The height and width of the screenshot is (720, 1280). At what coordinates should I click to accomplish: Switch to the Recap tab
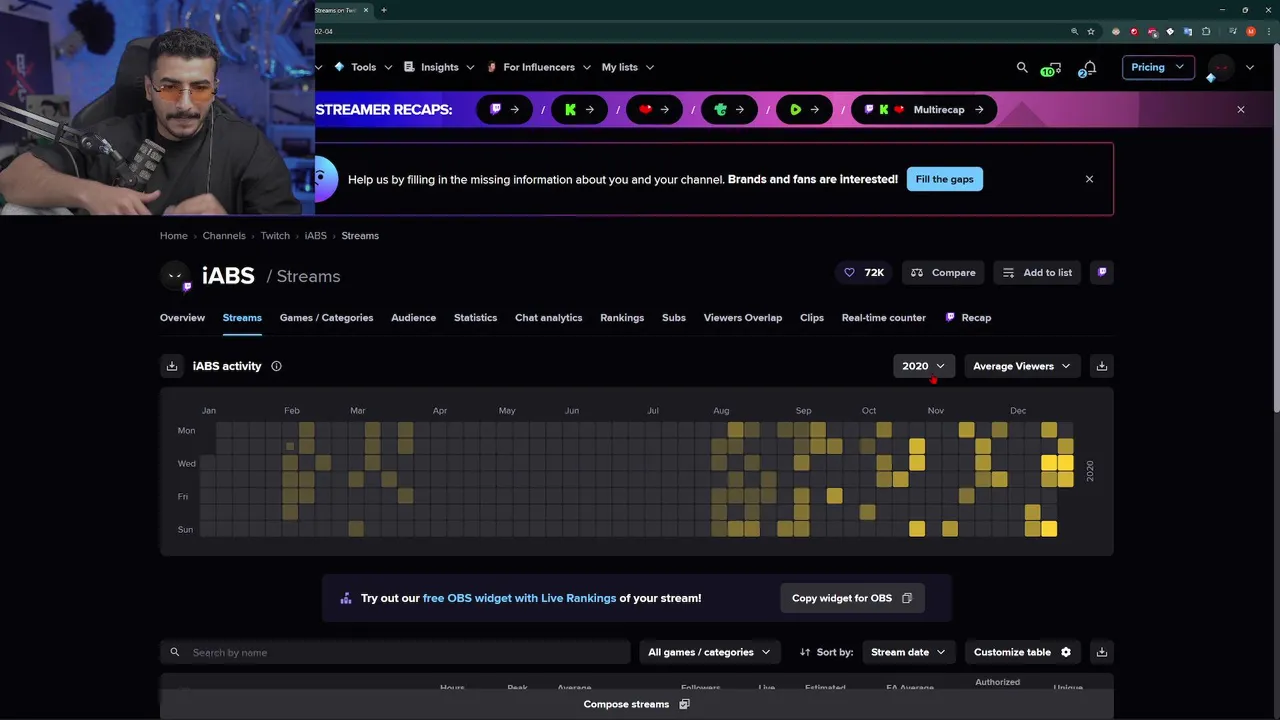tap(968, 318)
